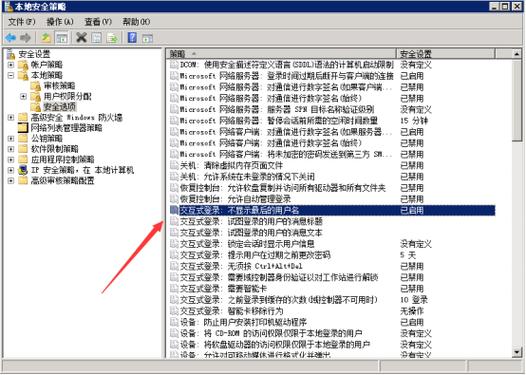Select policy 交互式登录: 提示用户在过期之前更改密码
This screenshot has height=375, width=526.
[x=255, y=255]
